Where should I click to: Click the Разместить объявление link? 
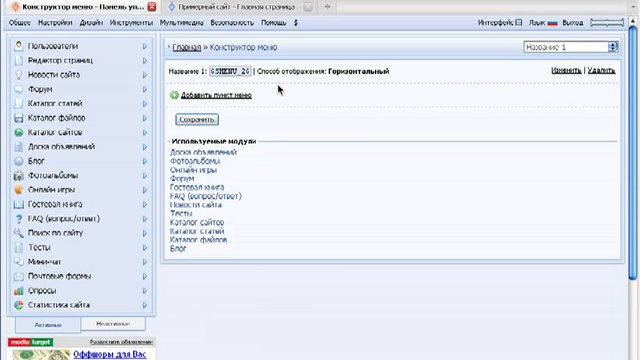(x=121, y=342)
